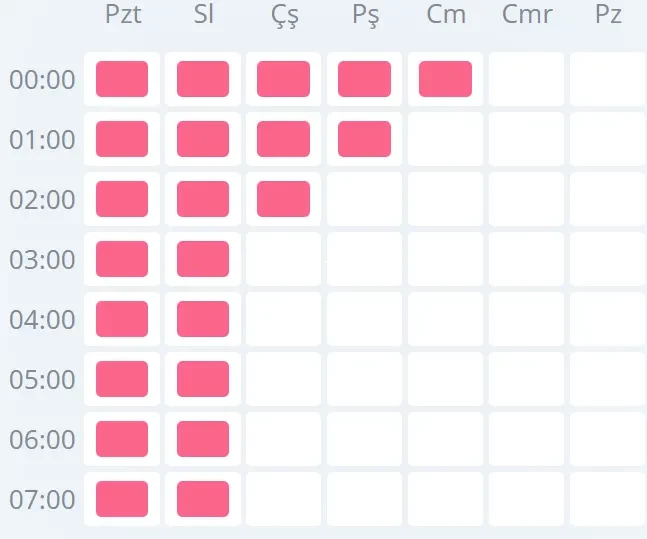Image resolution: width=647 pixels, height=539 pixels.
Task: Disable the Sl 01:00 time slot
Action: tap(203, 139)
